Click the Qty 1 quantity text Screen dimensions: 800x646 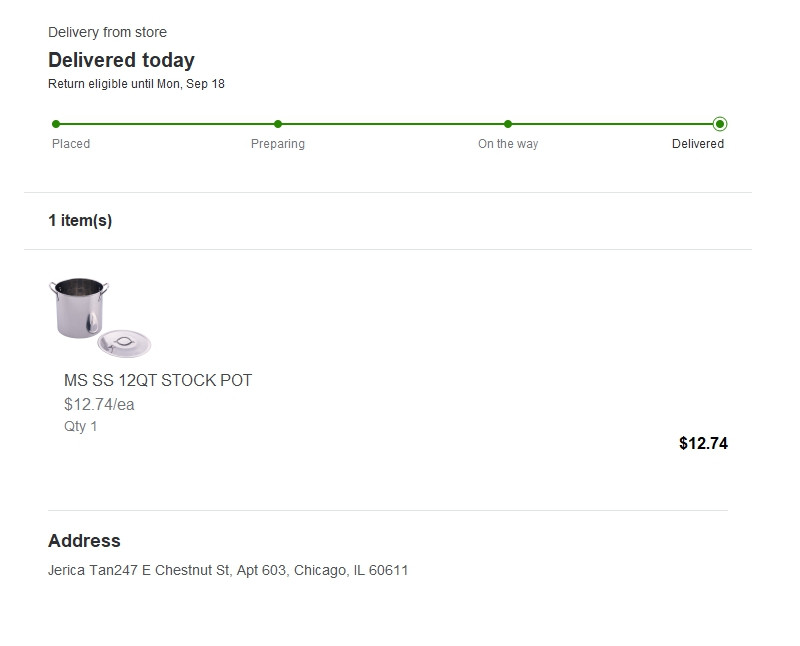[81, 426]
